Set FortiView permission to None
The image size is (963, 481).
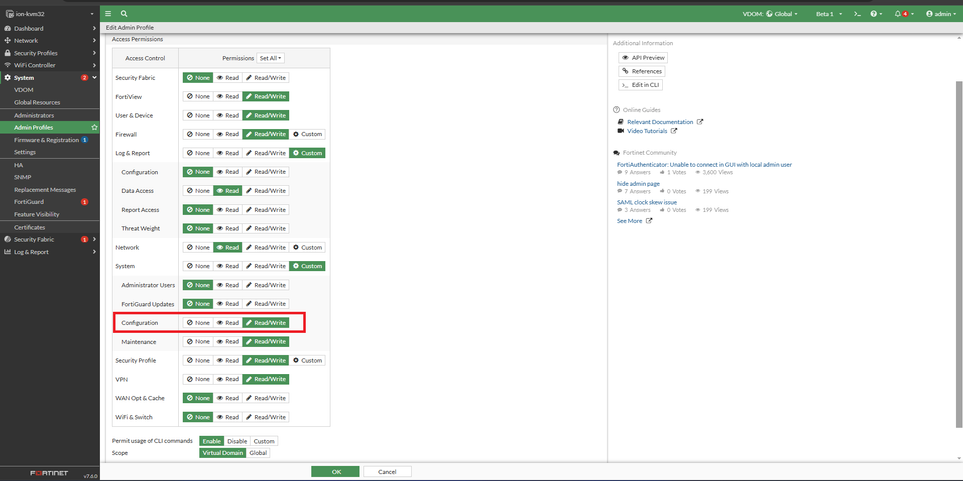click(198, 96)
